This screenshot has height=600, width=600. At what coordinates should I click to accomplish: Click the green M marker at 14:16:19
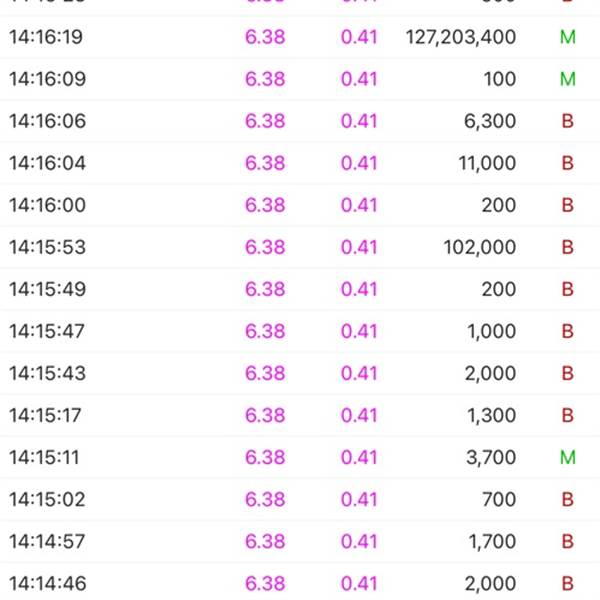coord(568,37)
